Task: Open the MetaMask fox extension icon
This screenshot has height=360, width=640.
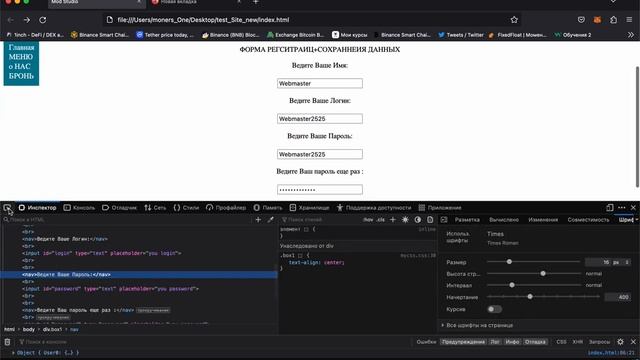Action: pyautogui.click(x=597, y=20)
